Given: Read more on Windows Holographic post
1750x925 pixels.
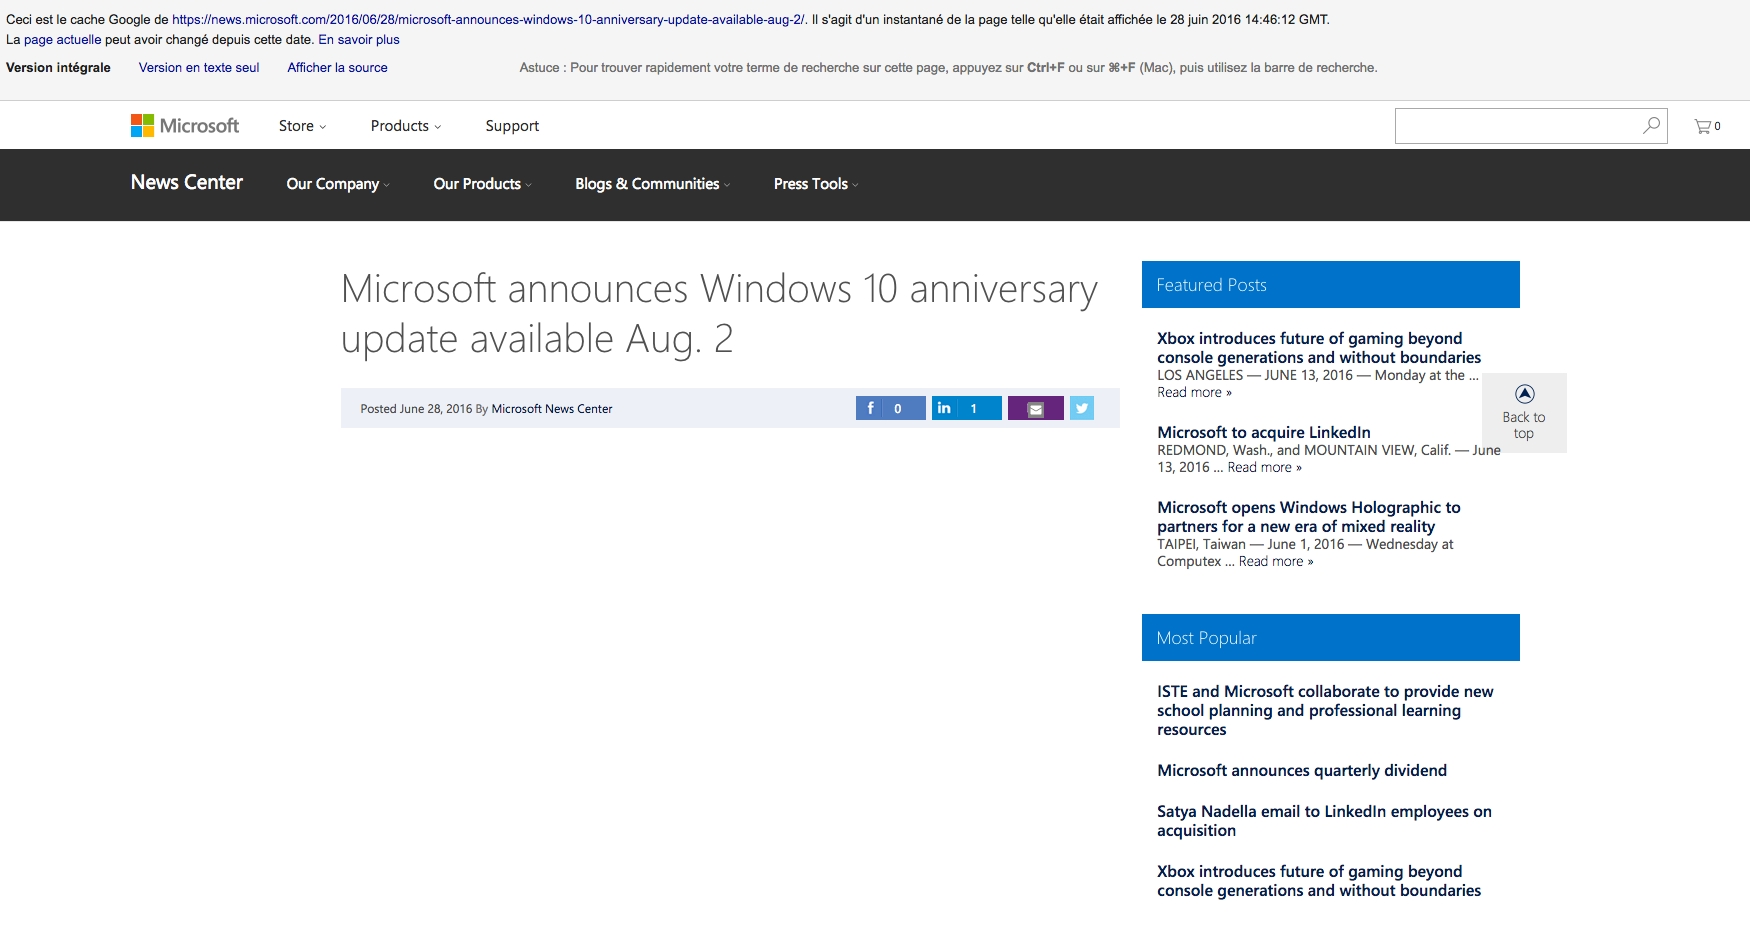Looking at the screenshot, I should tap(1276, 561).
